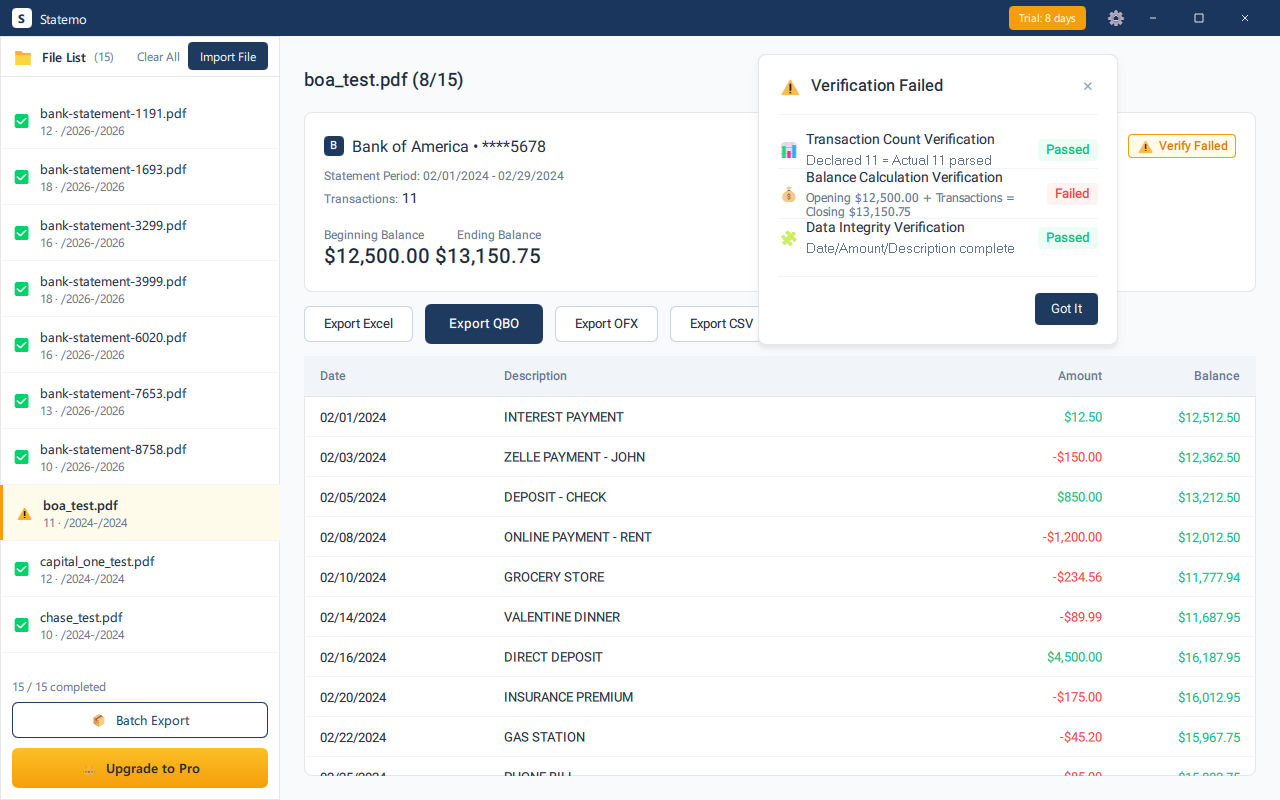
Task: Click Upgrade to Pro
Action: [140, 768]
